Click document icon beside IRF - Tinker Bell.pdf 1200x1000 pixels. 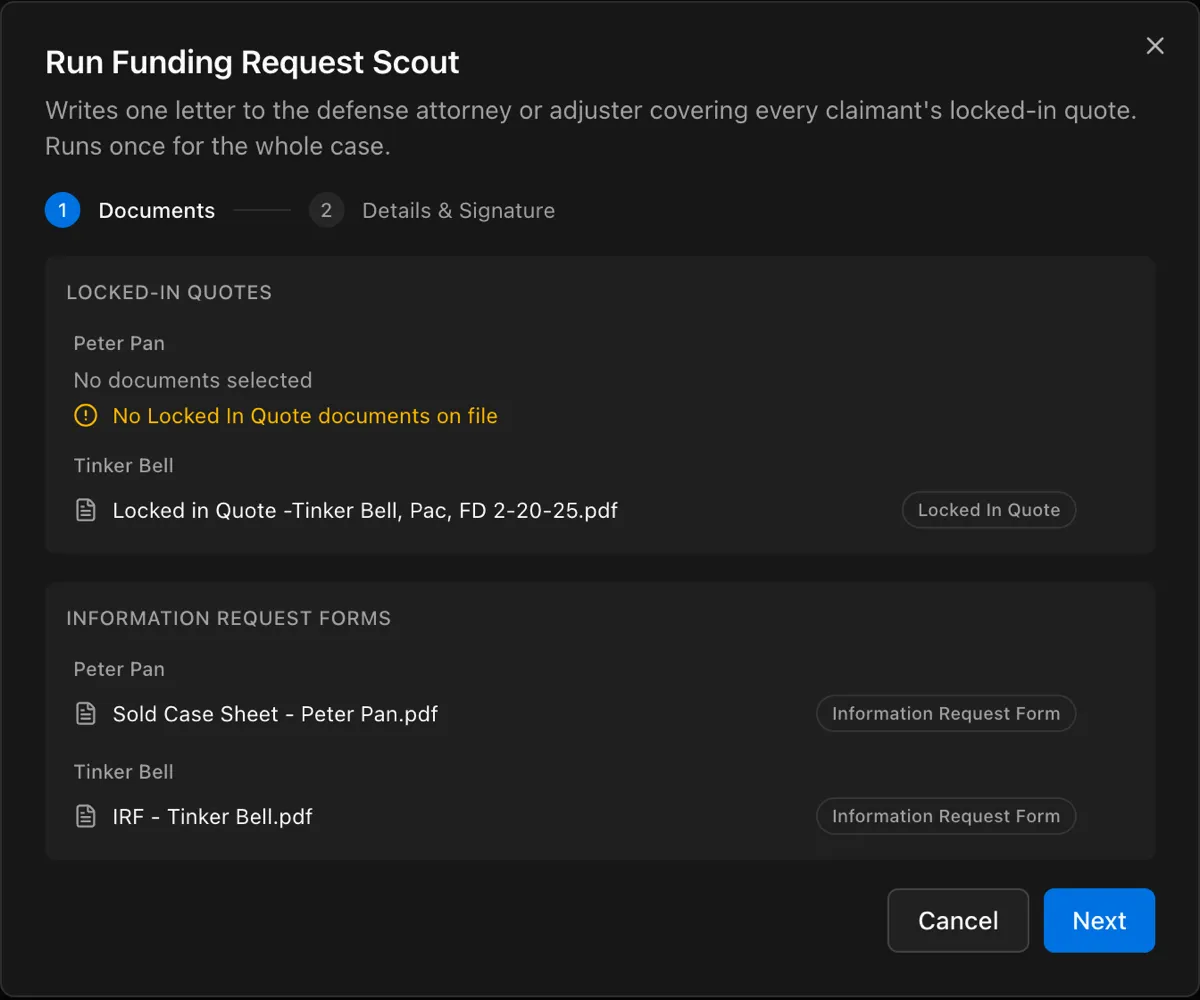click(x=87, y=816)
